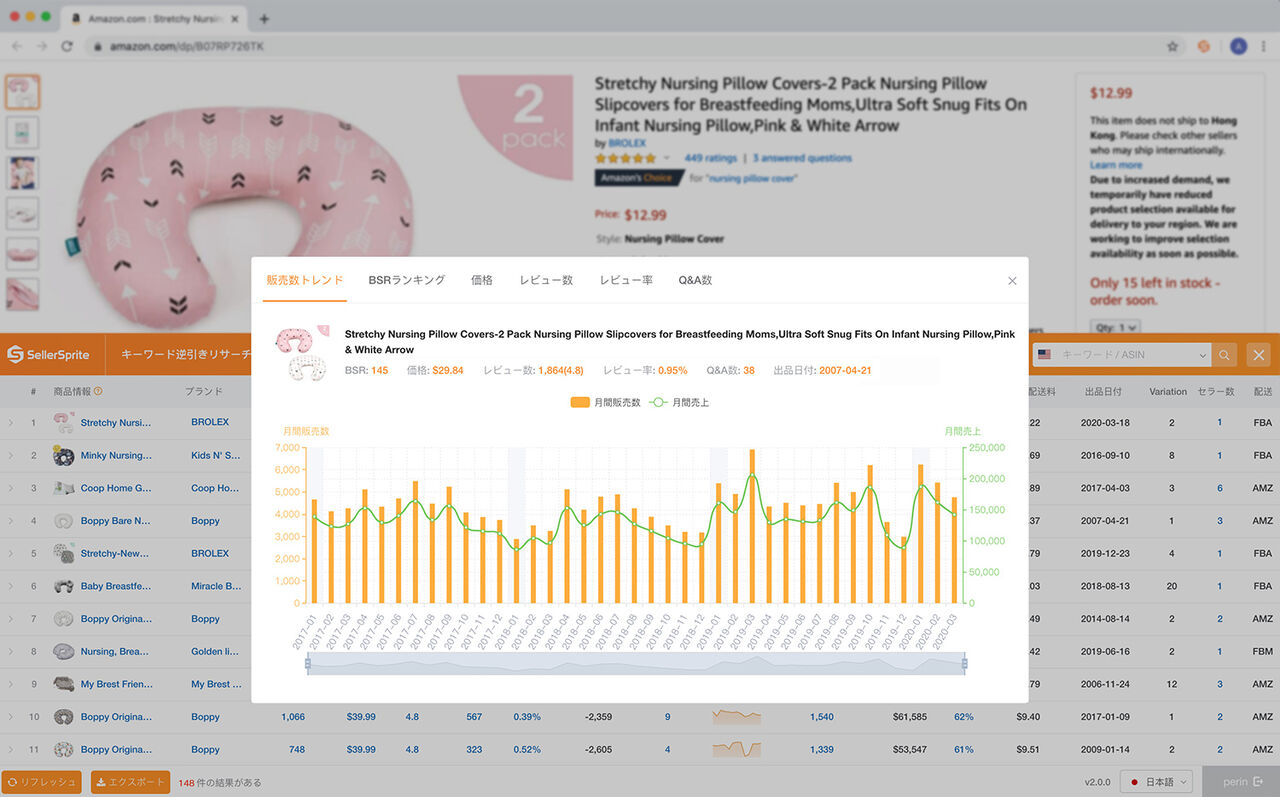Screen dimensions: 1280x797
Task: Click the chart range slider's right handle
Action: [965, 663]
